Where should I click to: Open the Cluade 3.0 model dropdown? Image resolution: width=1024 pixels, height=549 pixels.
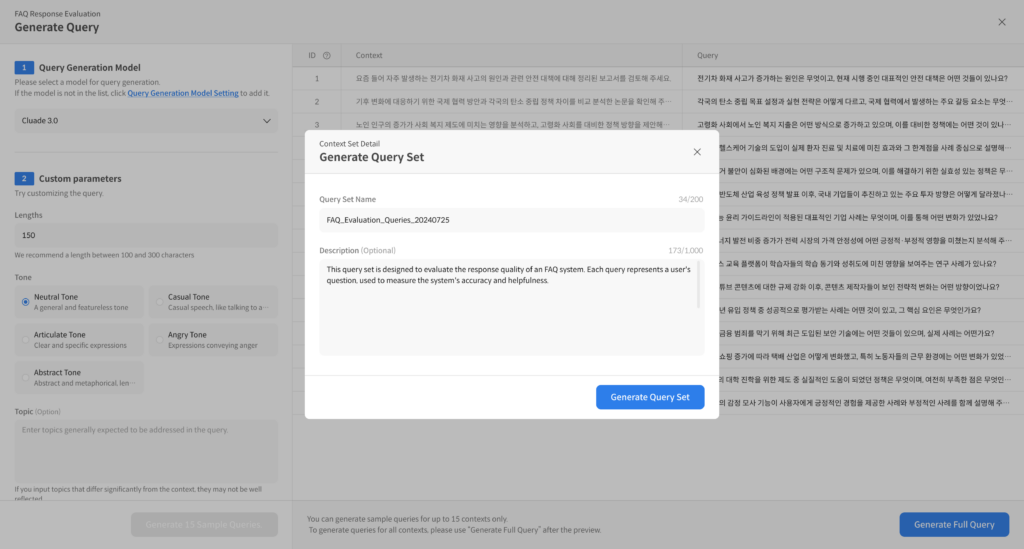pos(146,121)
